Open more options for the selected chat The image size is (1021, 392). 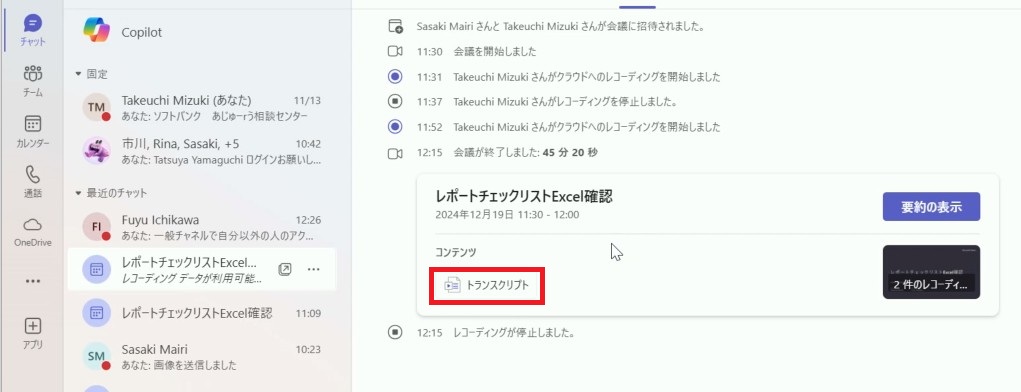click(313, 269)
